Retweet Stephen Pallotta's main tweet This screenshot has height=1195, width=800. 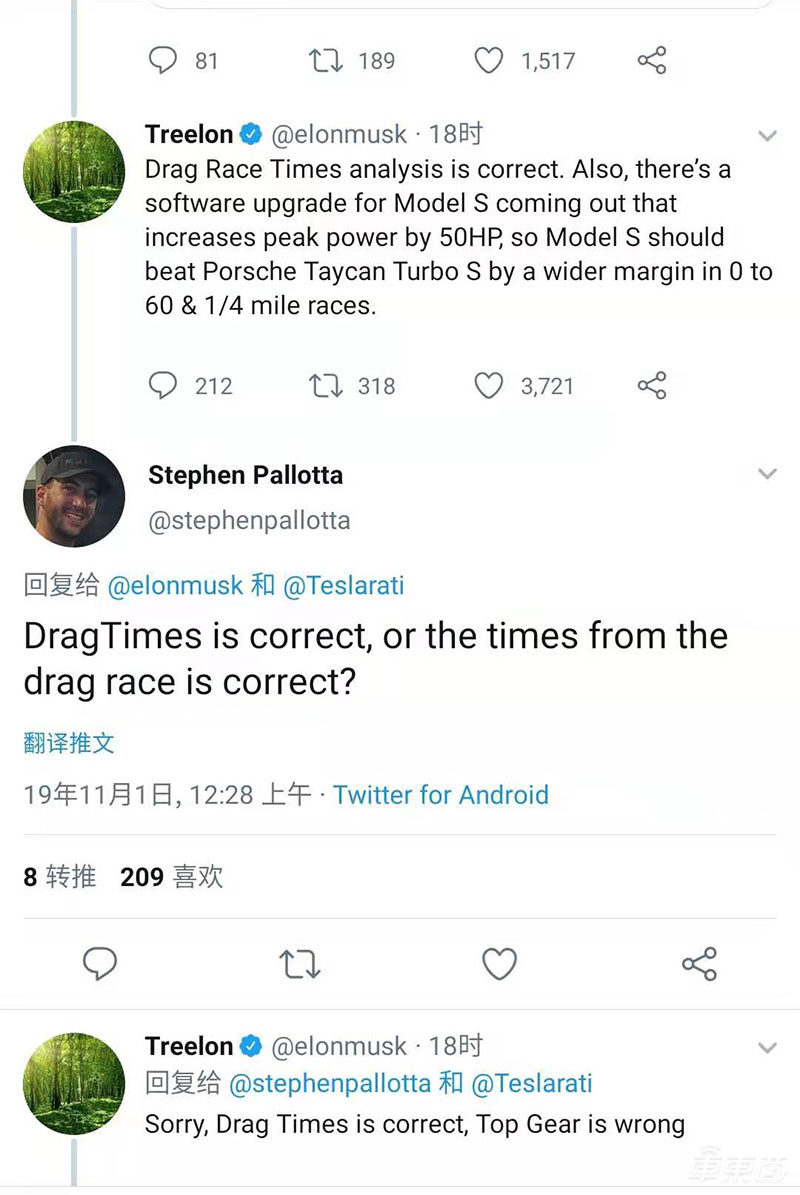coord(299,964)
